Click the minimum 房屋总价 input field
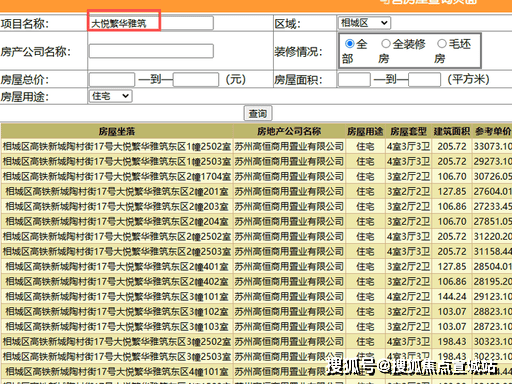This screenshot has height=384, width=512. tap(112, 80)
